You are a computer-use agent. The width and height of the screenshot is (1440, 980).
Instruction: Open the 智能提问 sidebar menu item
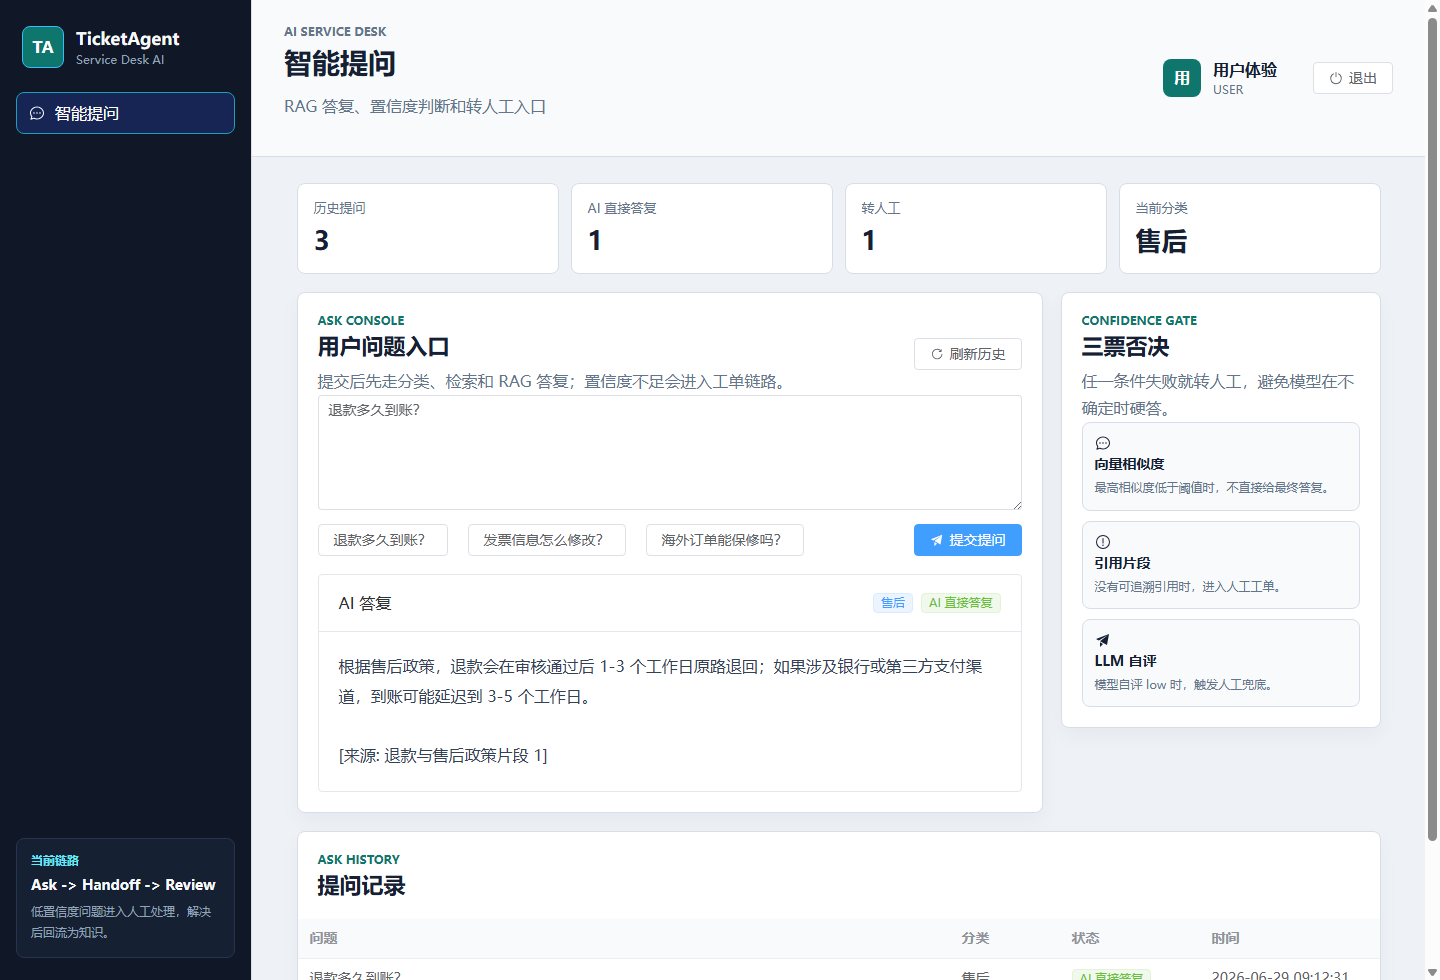tap(125, 113)
